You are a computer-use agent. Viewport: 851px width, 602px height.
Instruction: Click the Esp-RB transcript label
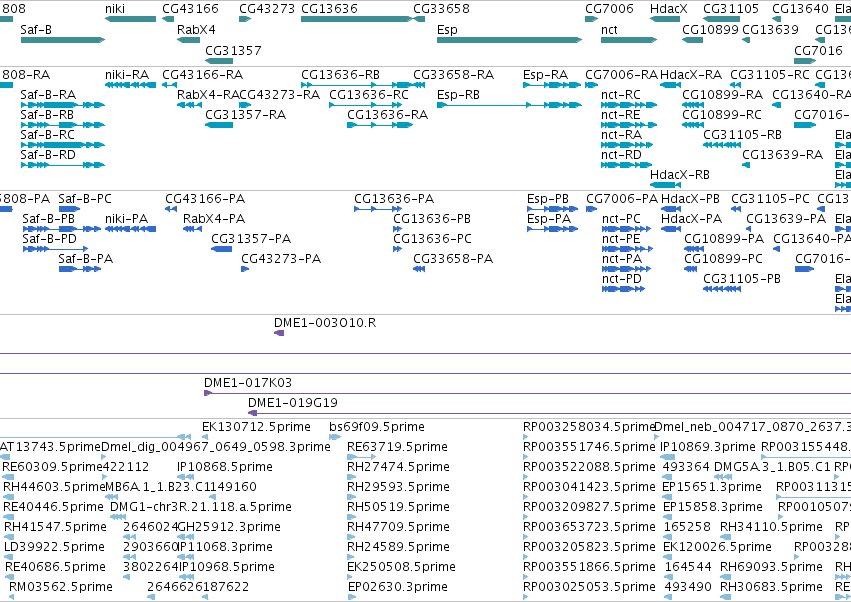coord(458,95)
